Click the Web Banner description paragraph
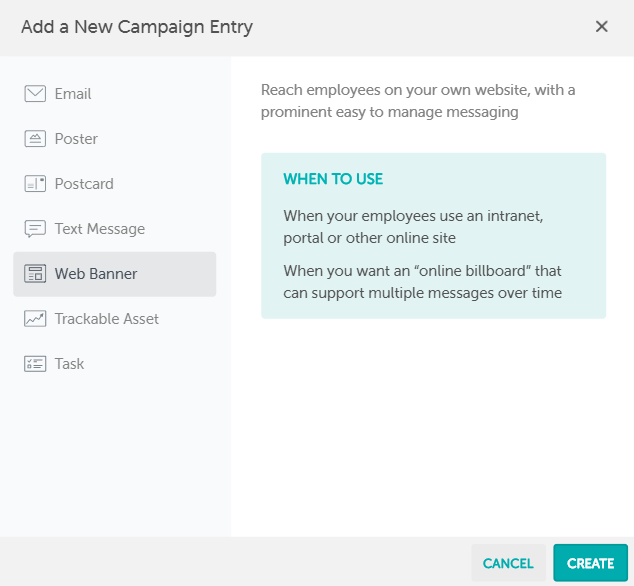634x586 pixels. coord(418,101)
